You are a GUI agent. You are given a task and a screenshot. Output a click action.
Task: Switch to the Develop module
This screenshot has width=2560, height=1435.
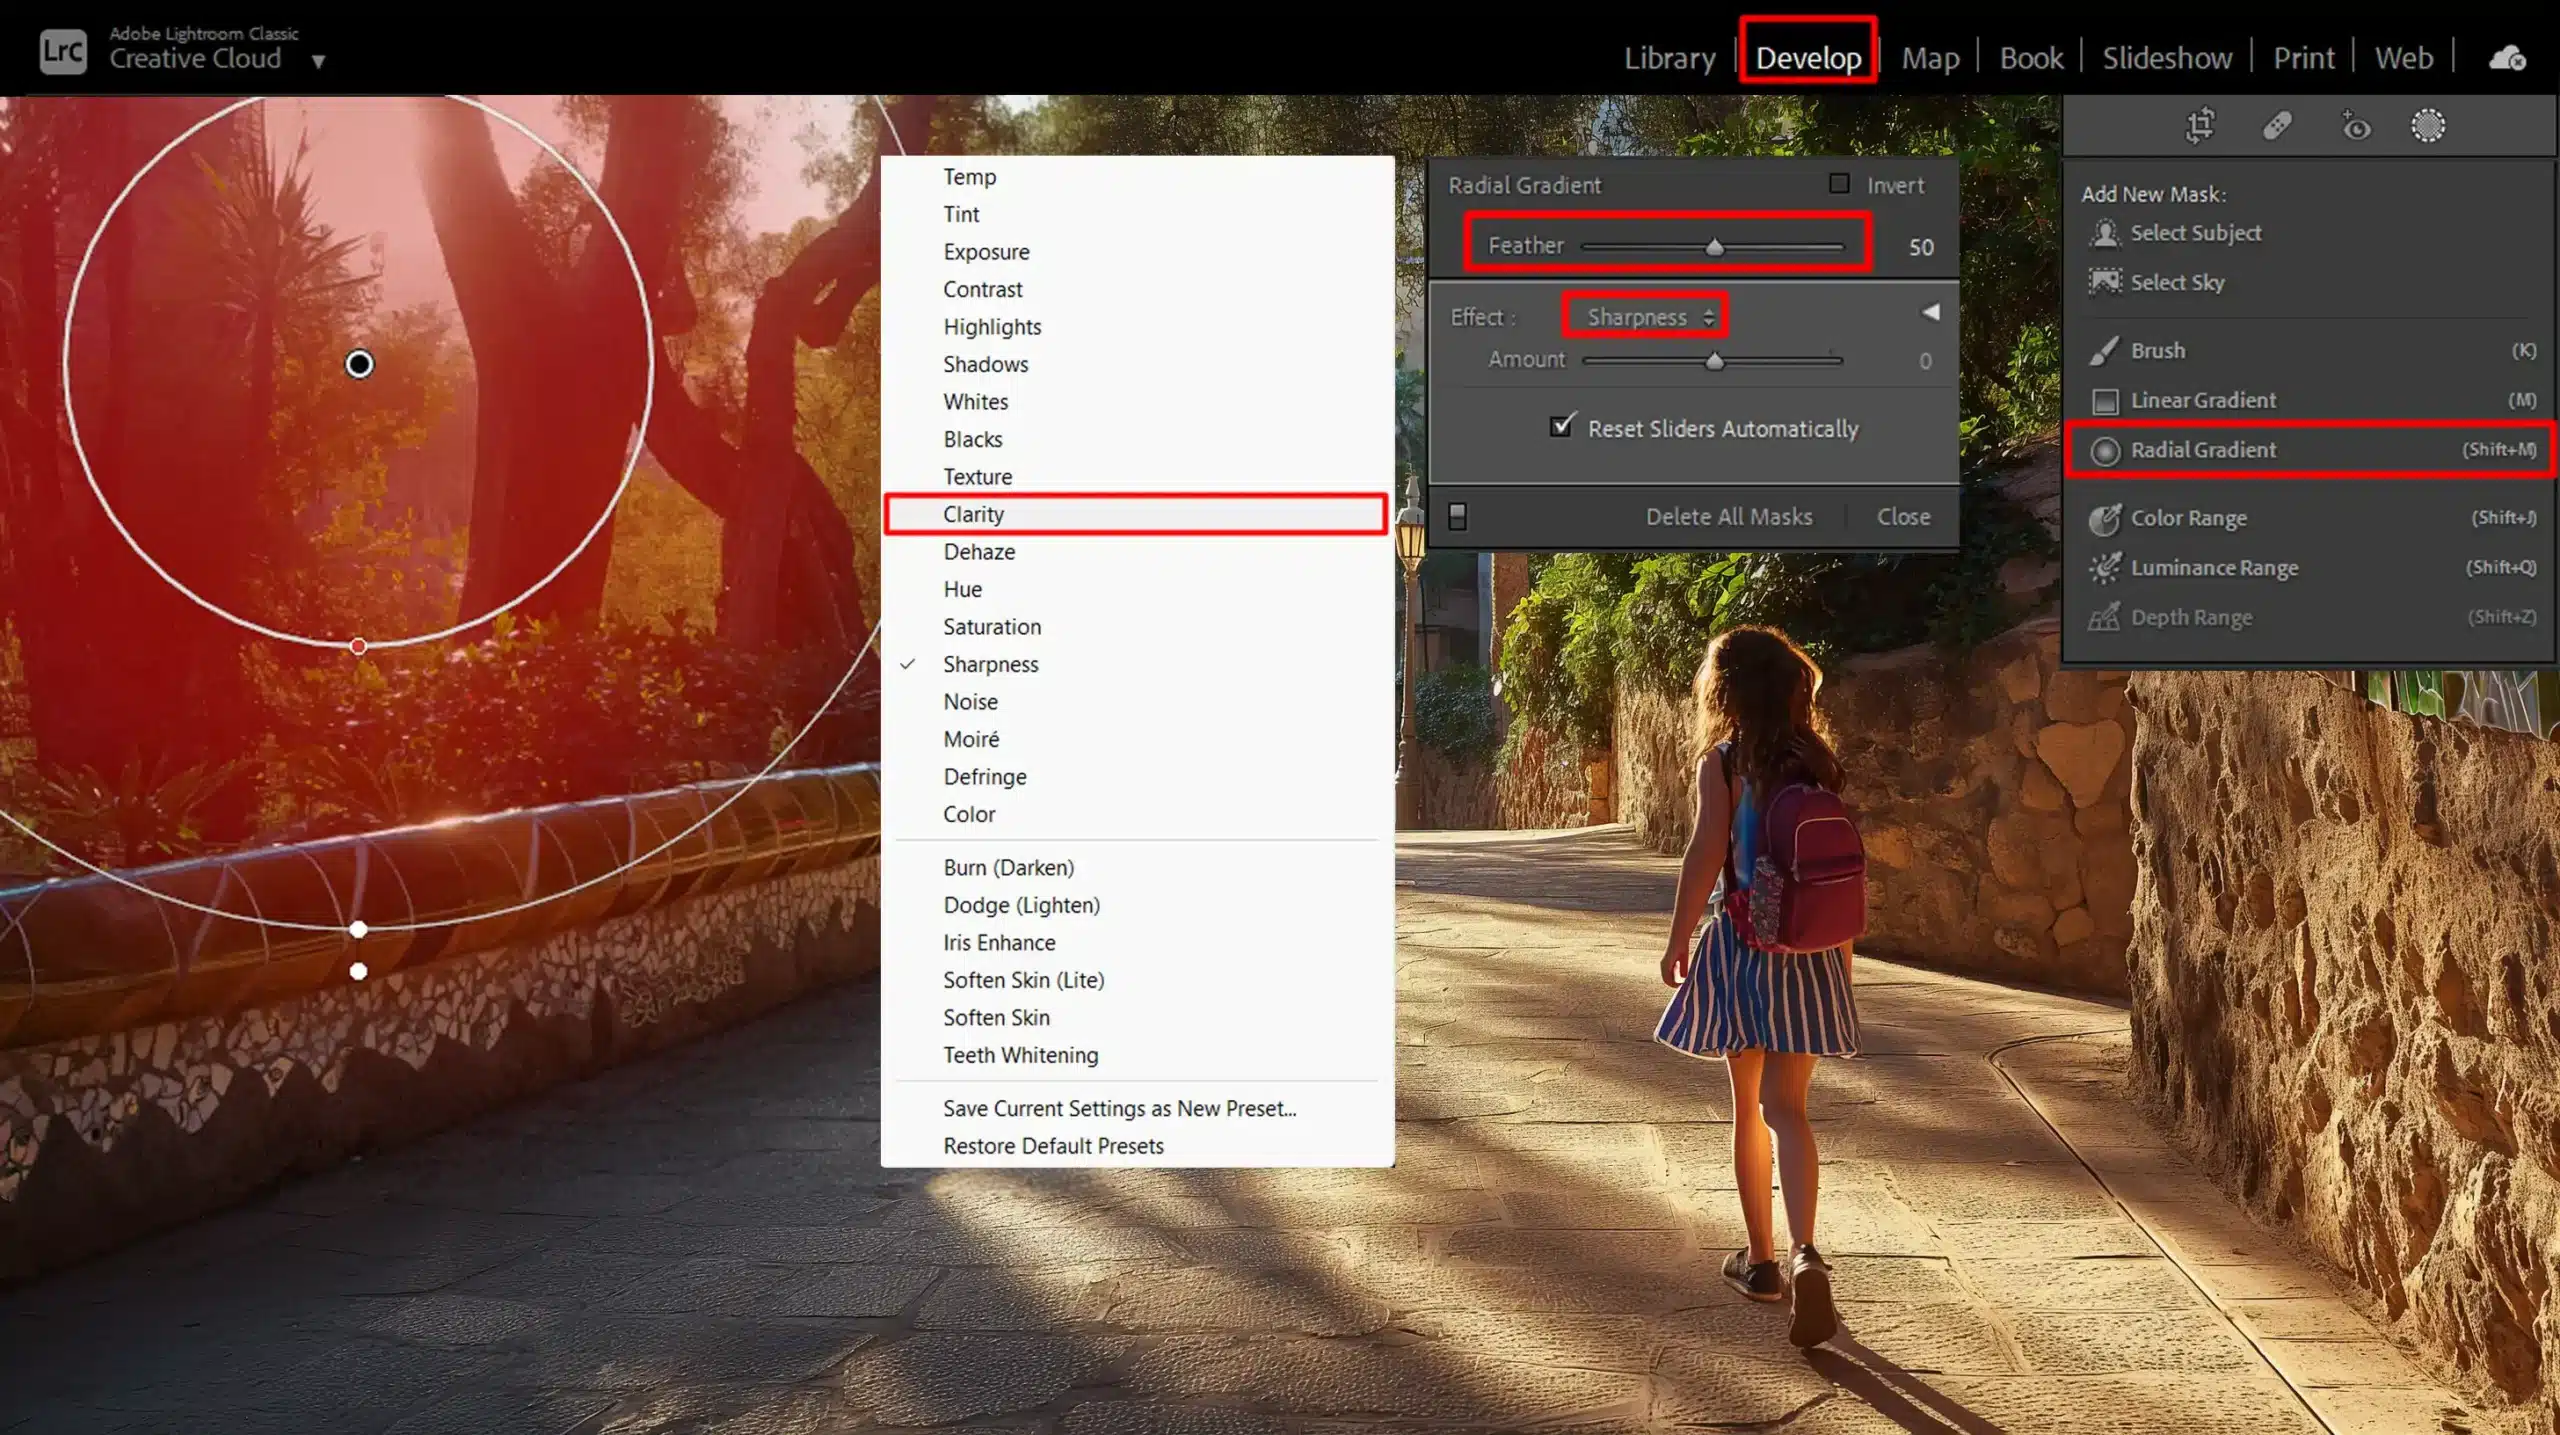[1808, 58]
